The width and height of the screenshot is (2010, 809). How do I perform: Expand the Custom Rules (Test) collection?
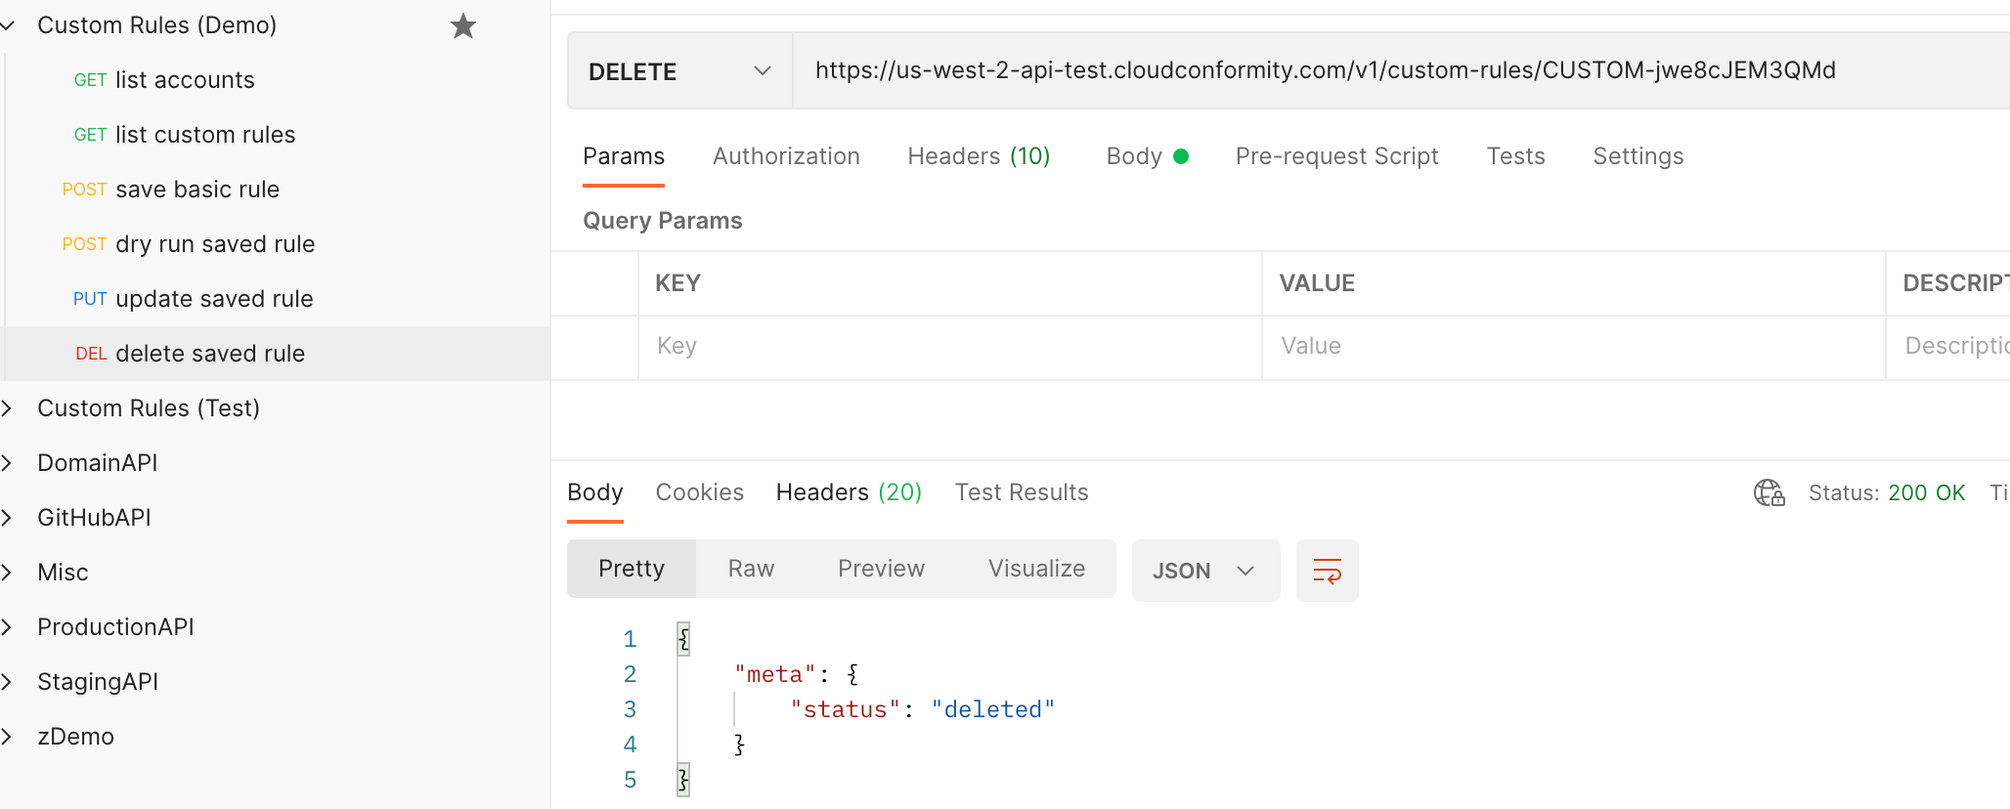click(x=9, y=408)
